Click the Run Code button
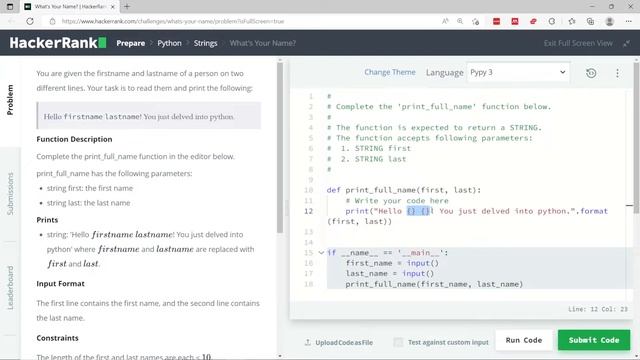The height and width of the screenshot is (360, 640). [x=524, y=340]
